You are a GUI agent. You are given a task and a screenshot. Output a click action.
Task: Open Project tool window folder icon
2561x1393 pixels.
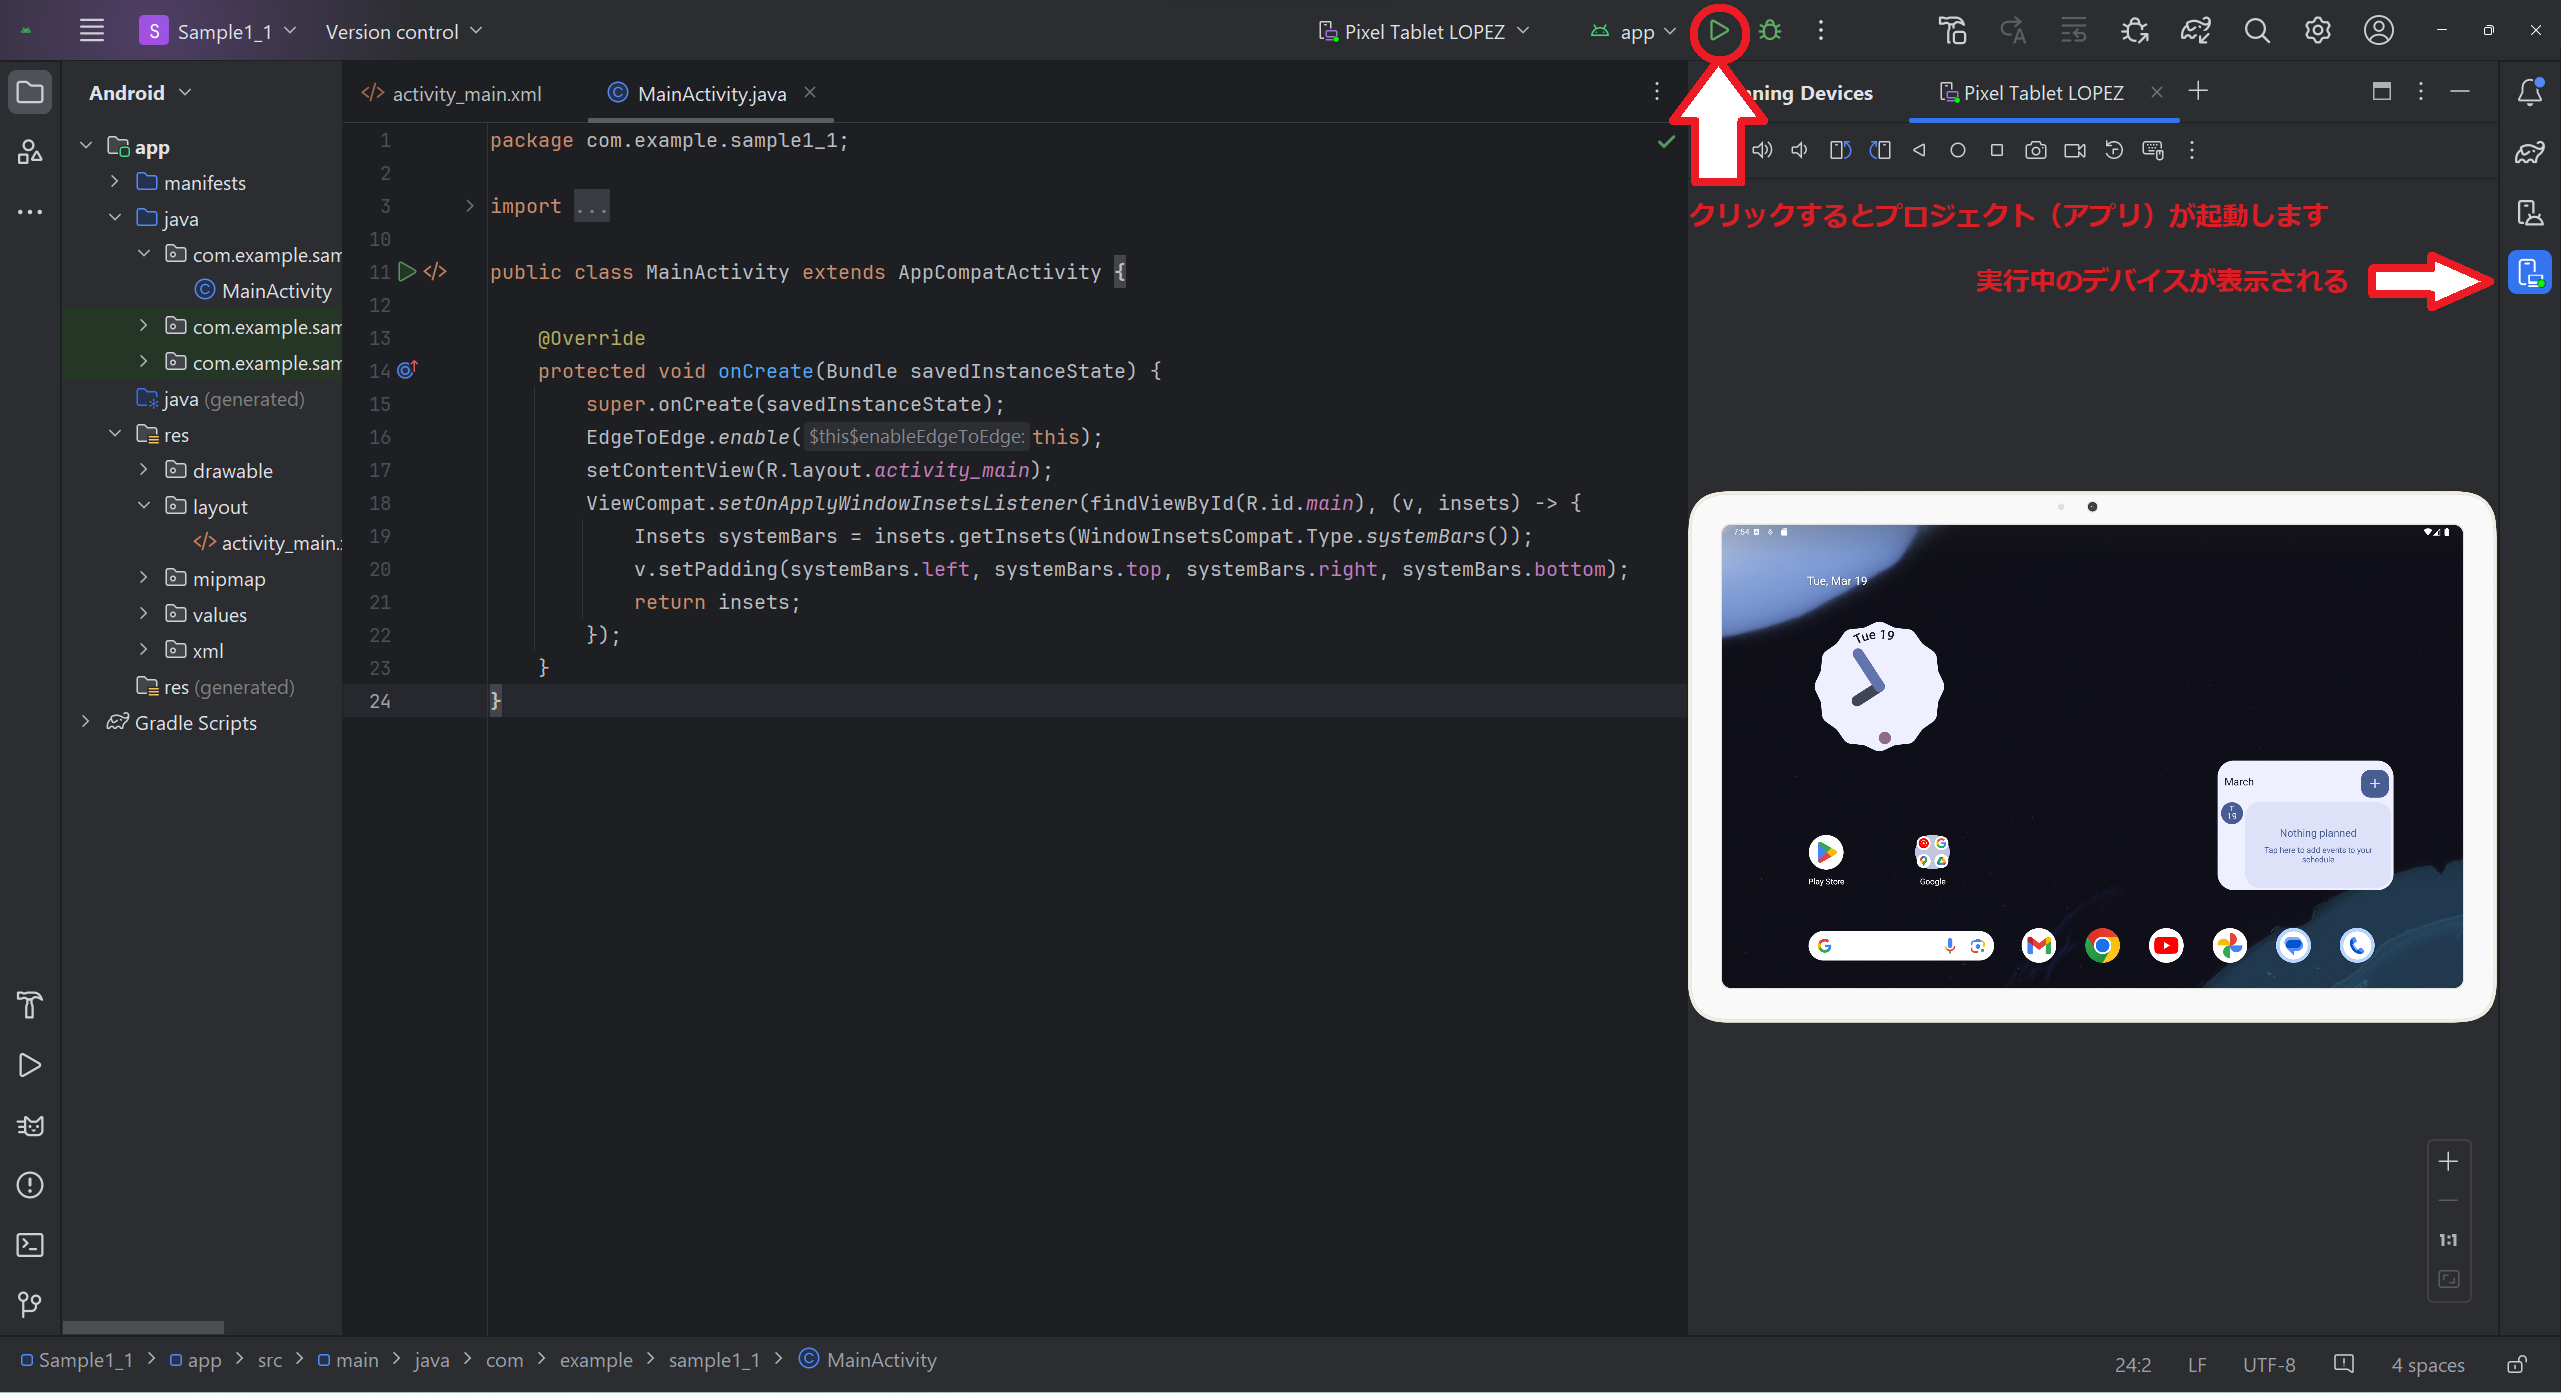[30, 92]
